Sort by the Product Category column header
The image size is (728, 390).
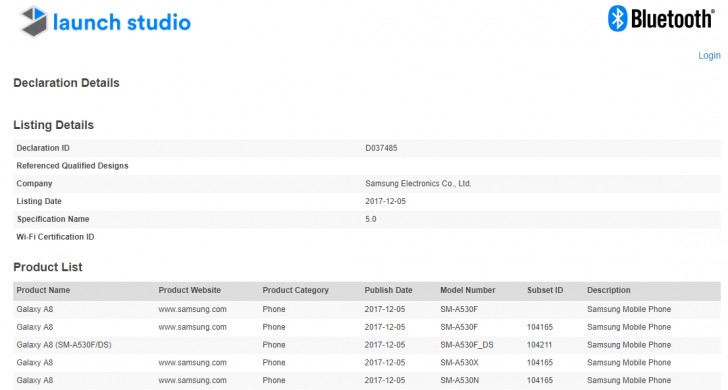295,290
